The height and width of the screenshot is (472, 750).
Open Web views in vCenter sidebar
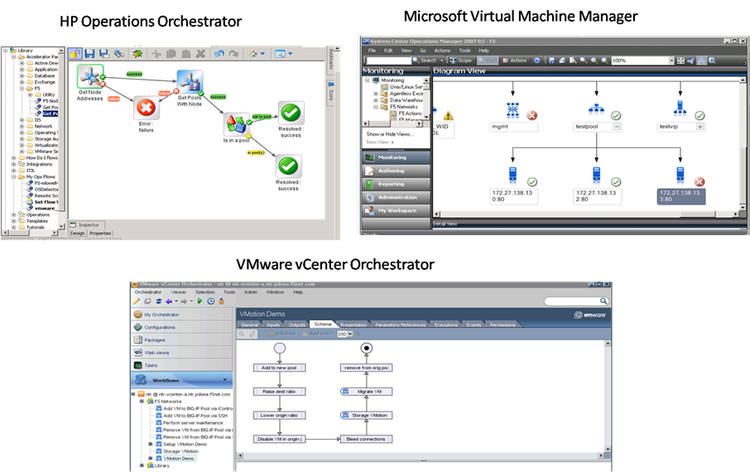(182, 352)
